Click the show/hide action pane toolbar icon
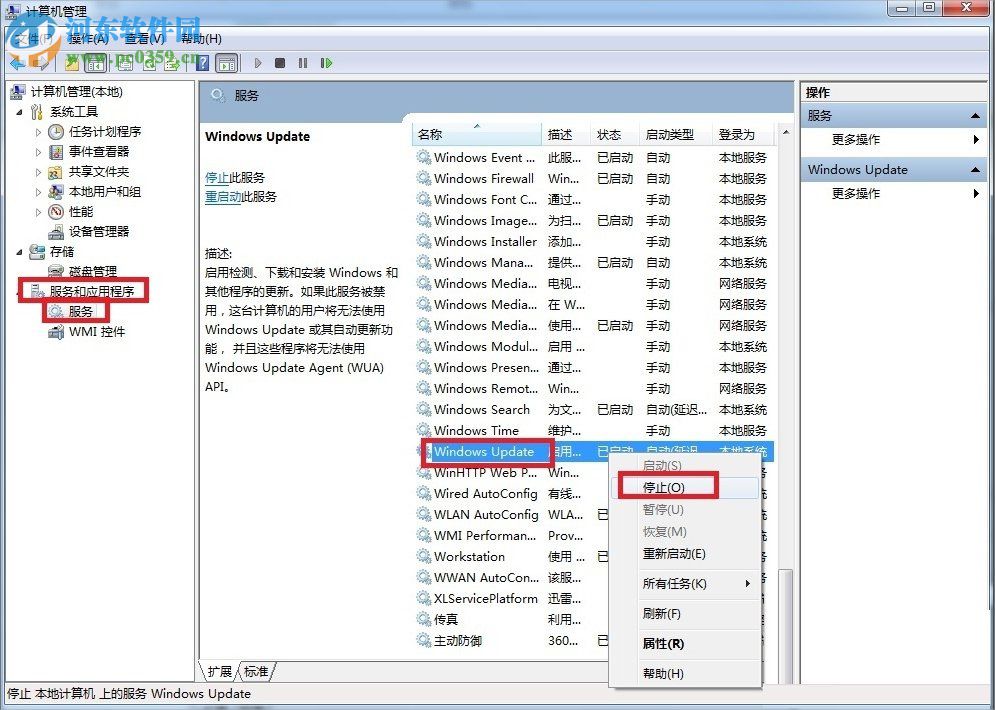 (227, 63)
